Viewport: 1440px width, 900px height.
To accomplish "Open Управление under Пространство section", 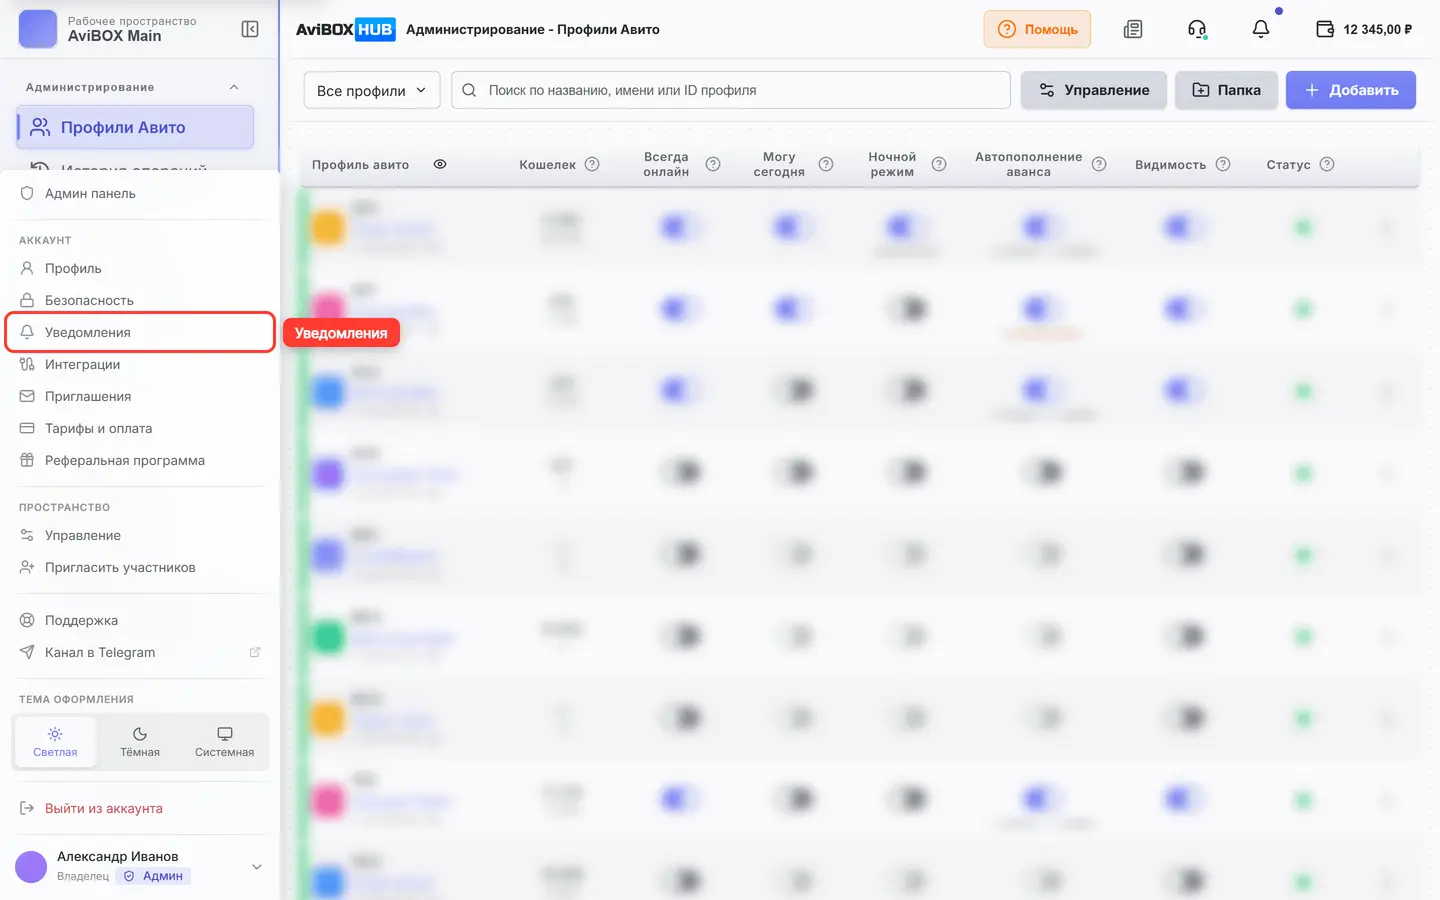I will point(140,535).
